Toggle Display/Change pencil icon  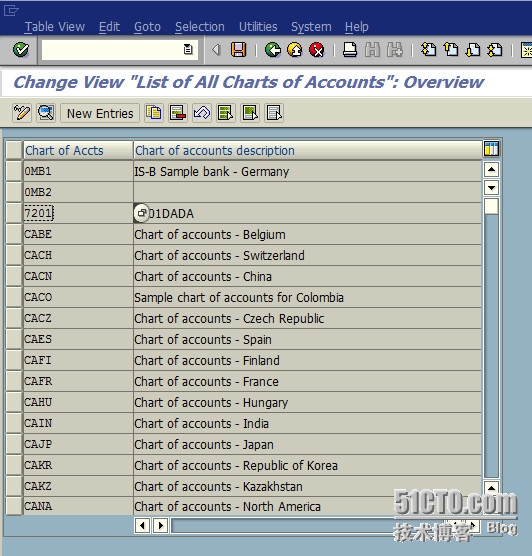click(x=22, y=113)
